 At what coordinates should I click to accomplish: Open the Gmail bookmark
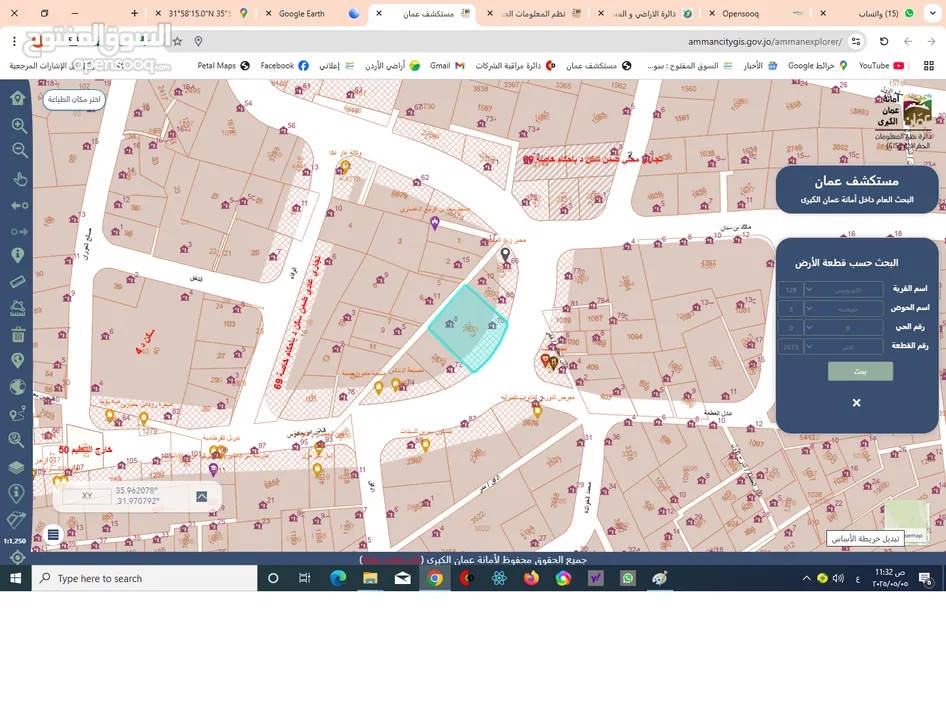point(447,65)
